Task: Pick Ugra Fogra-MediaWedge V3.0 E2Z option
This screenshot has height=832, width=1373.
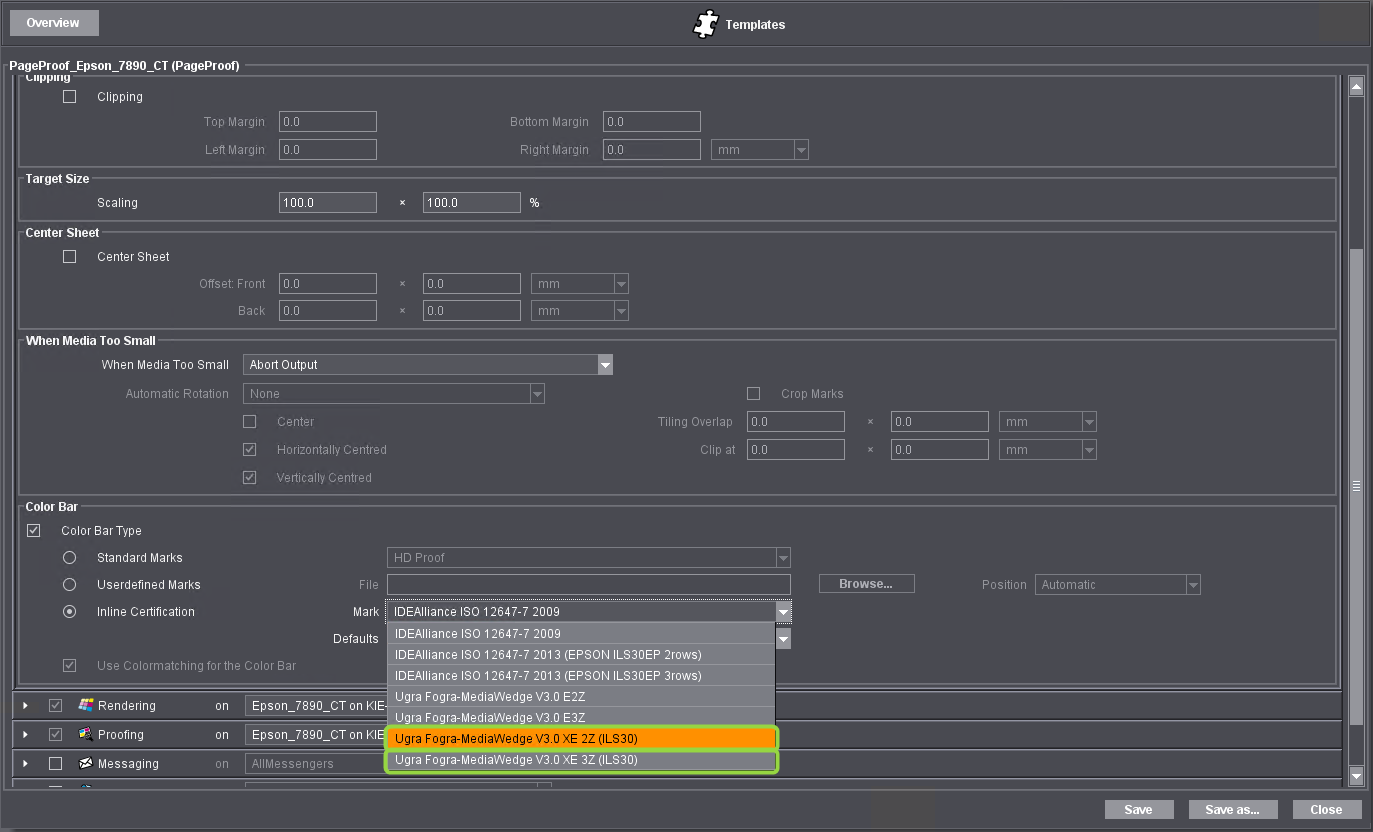Action: 581,697
